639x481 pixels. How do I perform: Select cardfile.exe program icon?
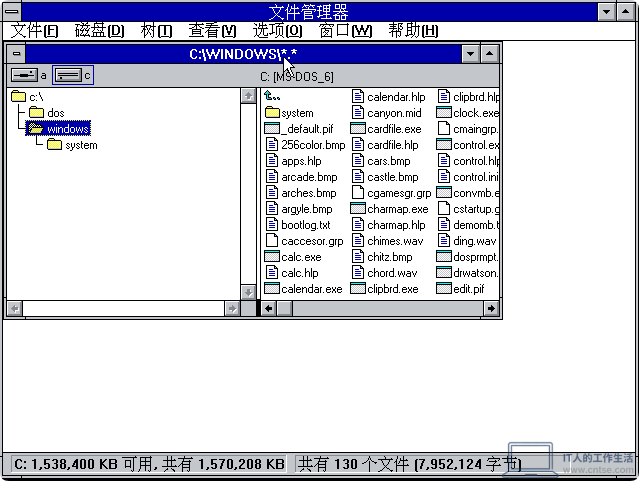point(358,129)
